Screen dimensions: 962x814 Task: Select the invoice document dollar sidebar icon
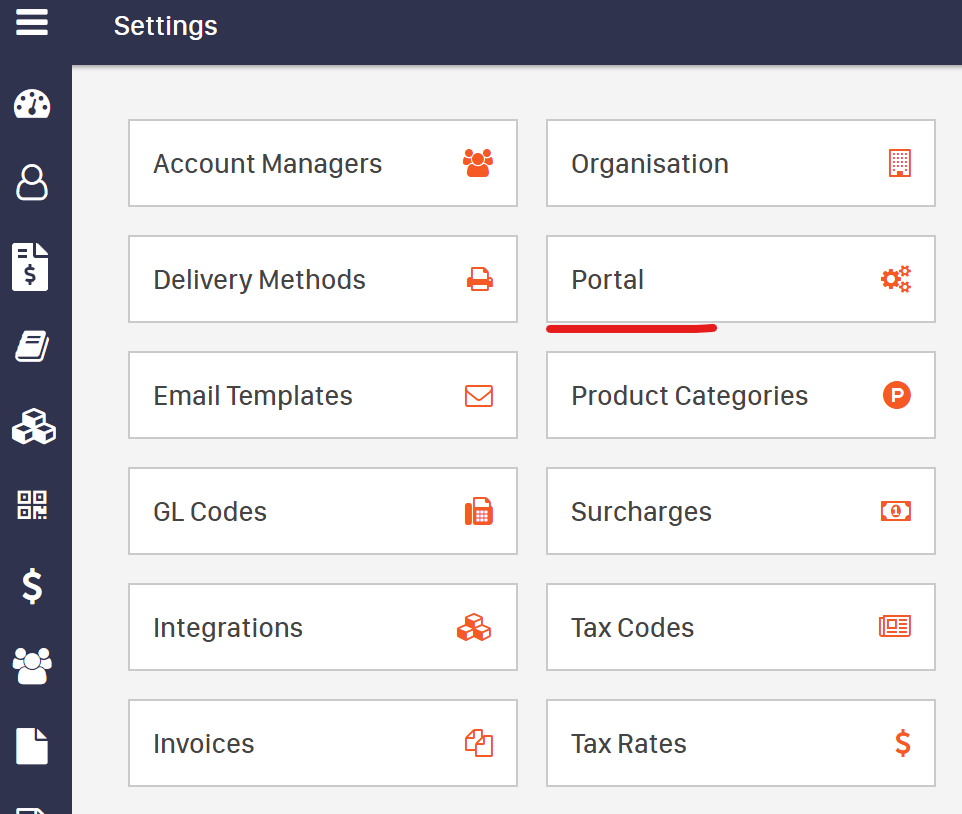tap(31, 267)
